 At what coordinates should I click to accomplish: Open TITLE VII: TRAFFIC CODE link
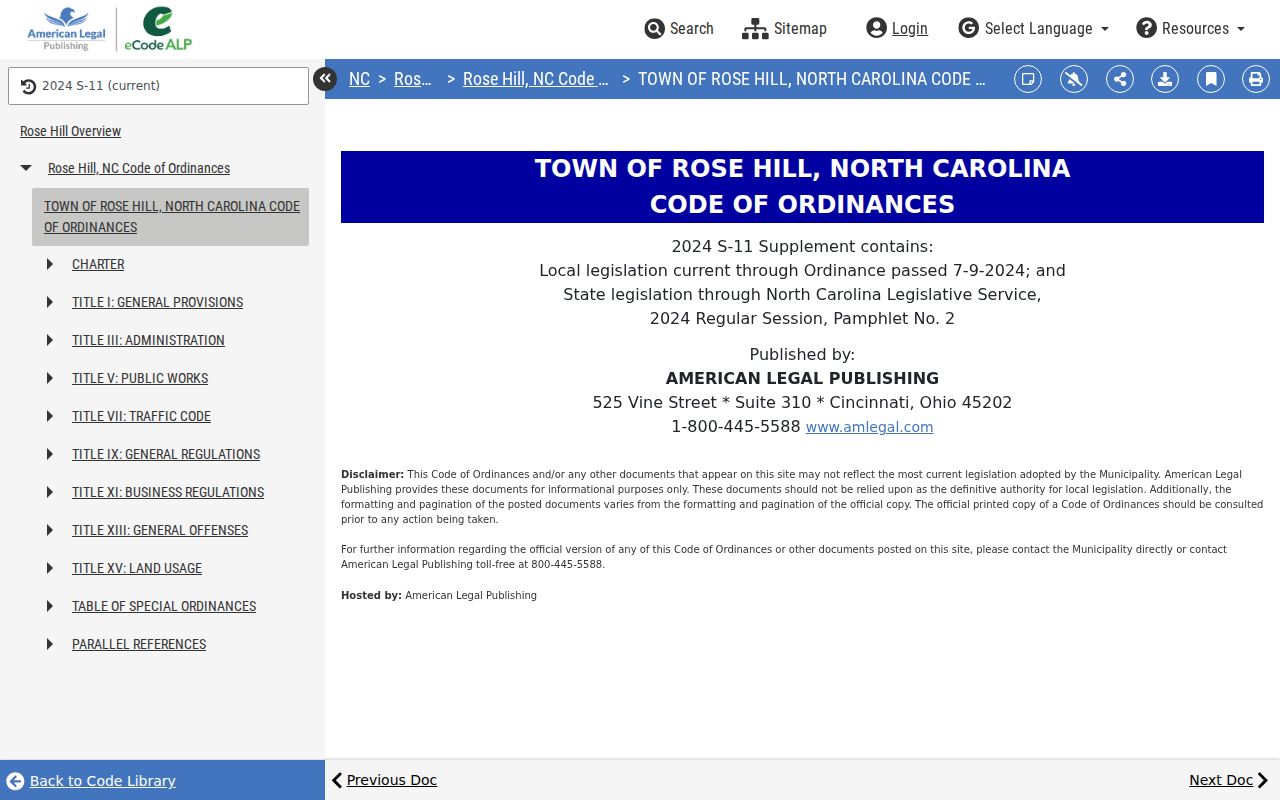coord(141,416)
